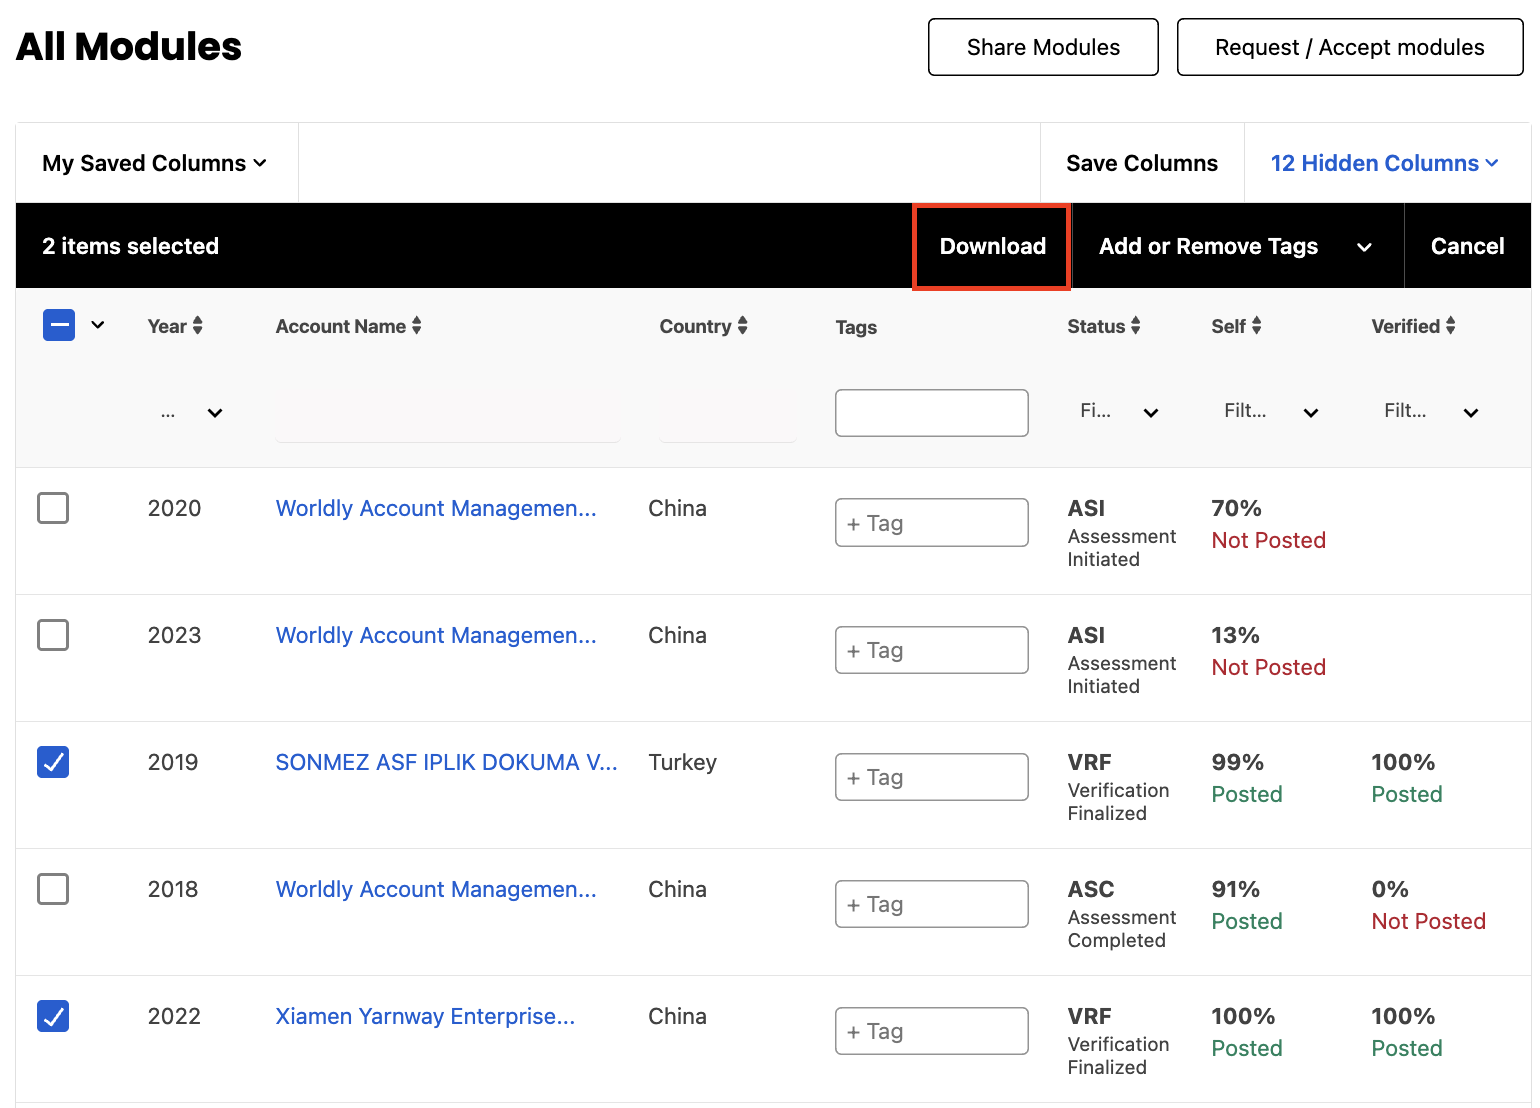Check the 2020 Worldly Account row checkbox
The image size is (1540, 1108).
coord(53,508)
